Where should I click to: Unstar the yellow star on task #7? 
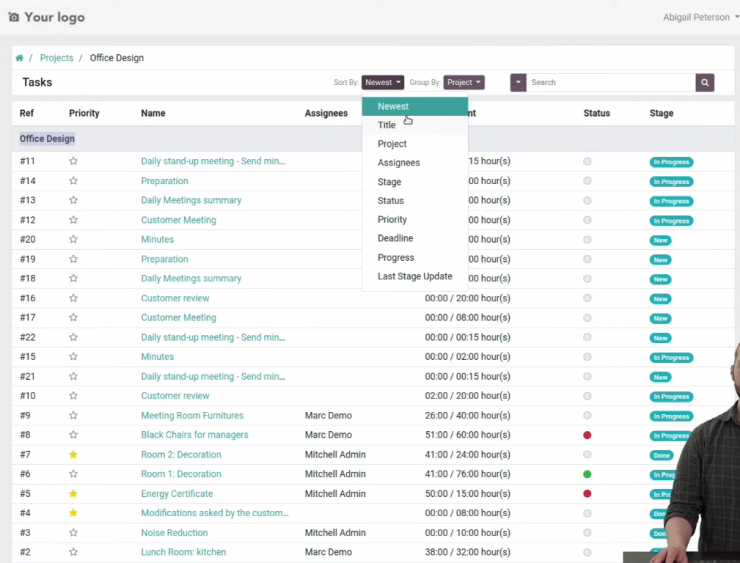(73, 454)
